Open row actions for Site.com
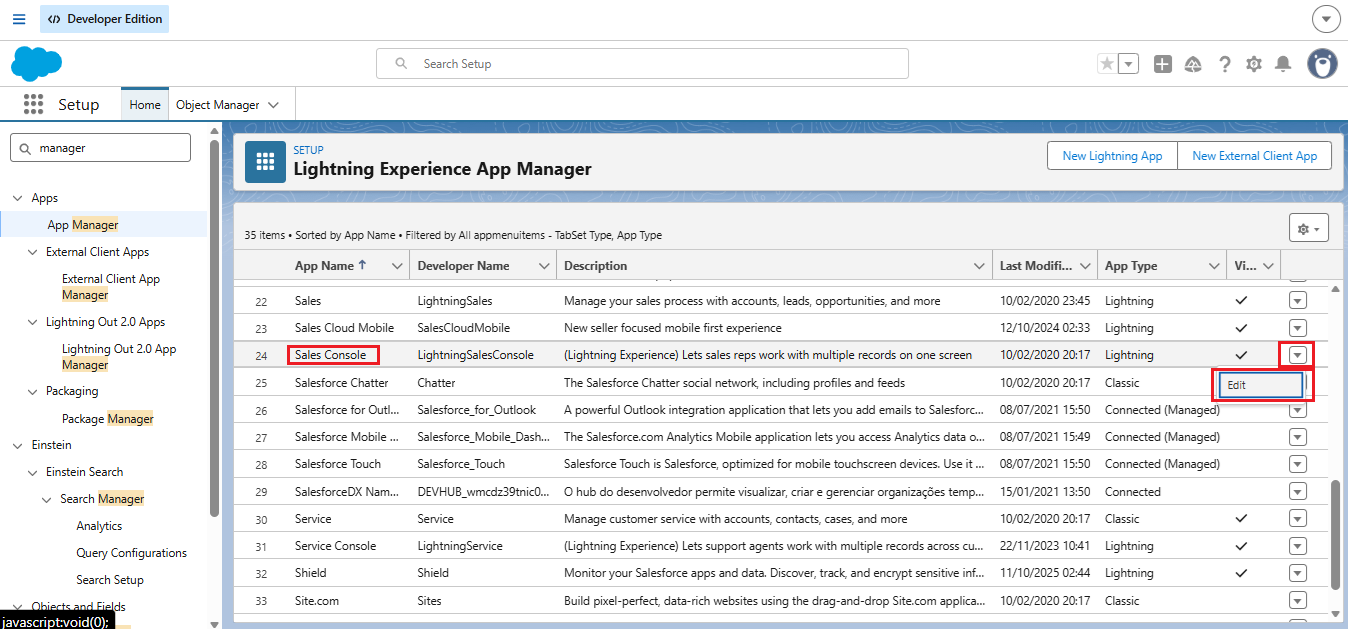Image resolution: width=1348 pixels, height=629 pixels. [x=1298, y=600]
